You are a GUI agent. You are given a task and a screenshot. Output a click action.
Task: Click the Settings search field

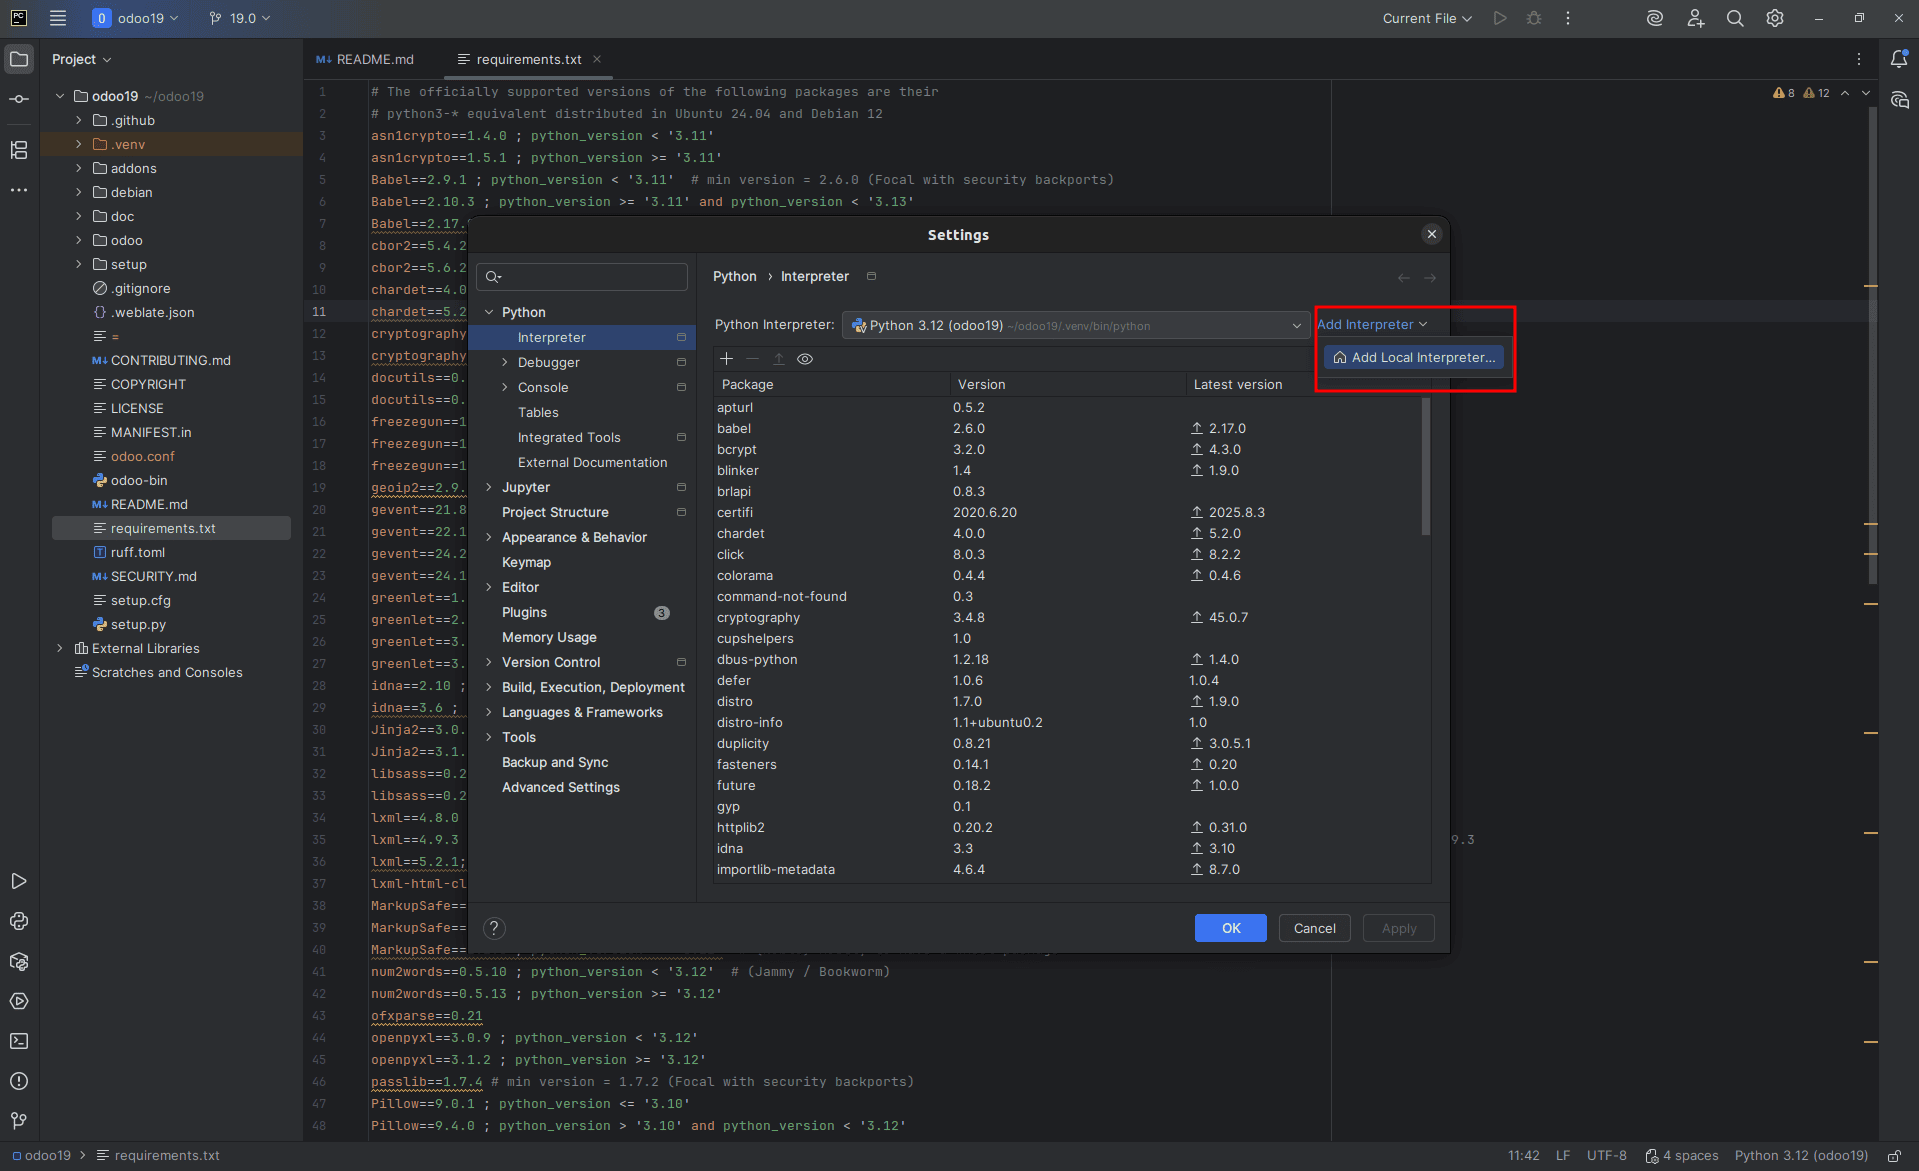click(582, 277)
